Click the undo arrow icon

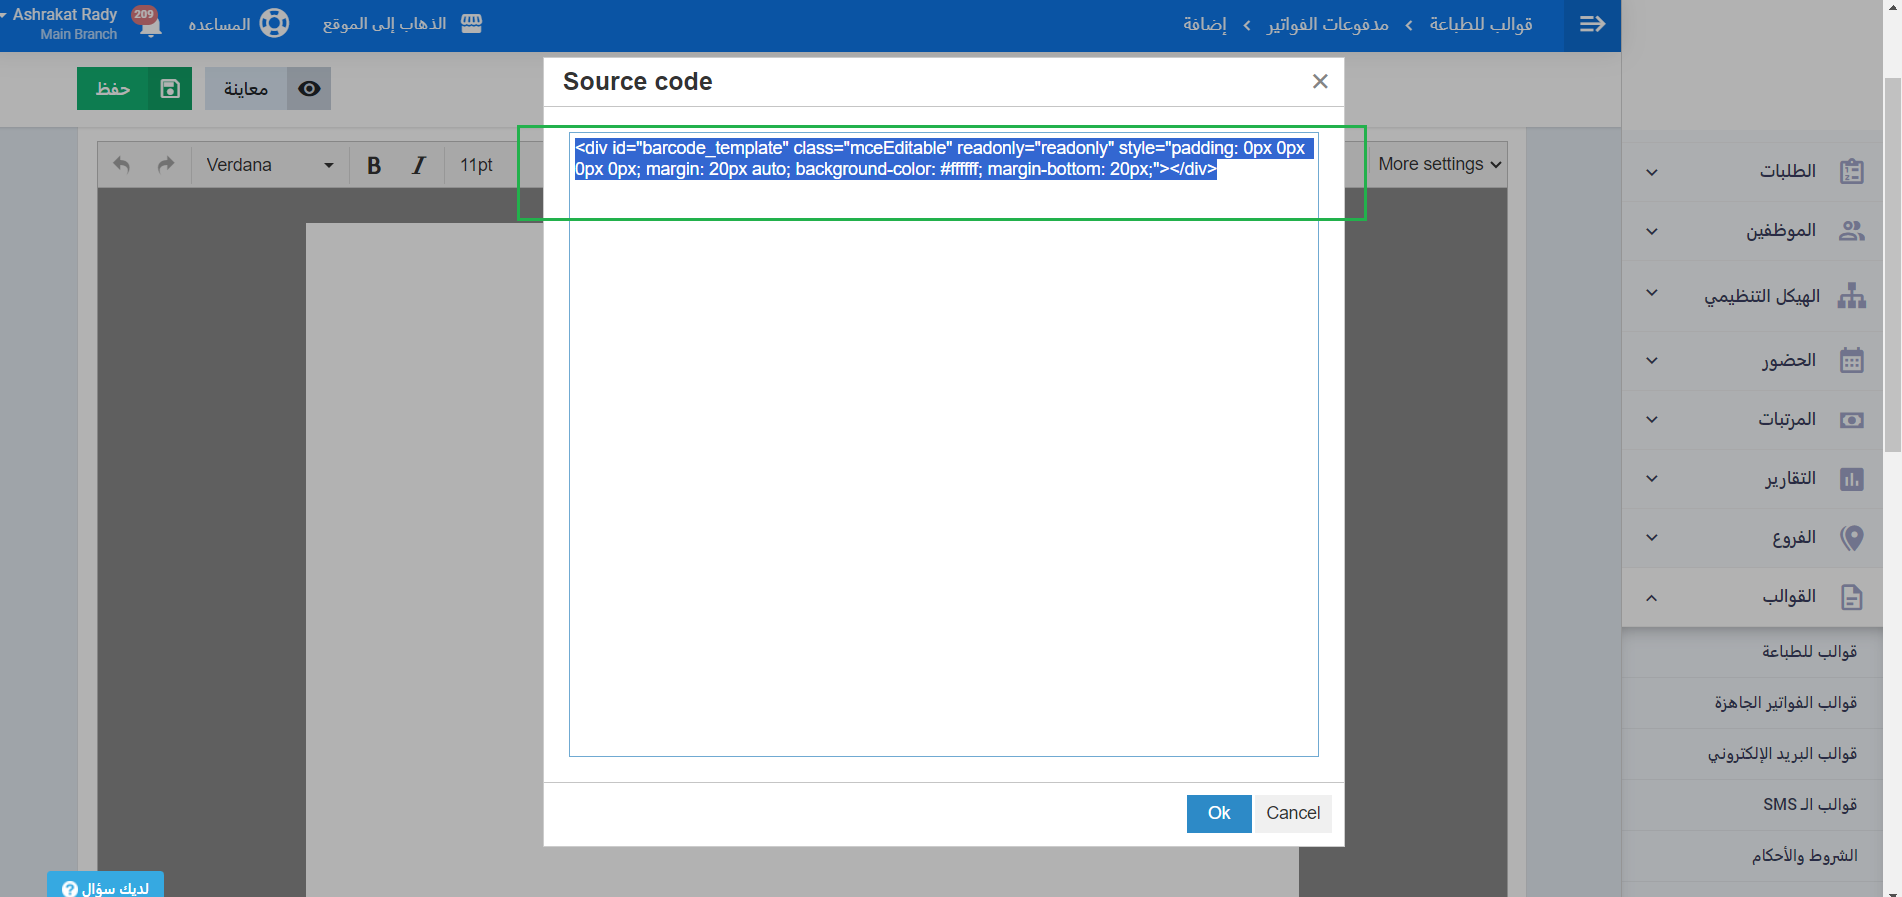coord(122,165)
